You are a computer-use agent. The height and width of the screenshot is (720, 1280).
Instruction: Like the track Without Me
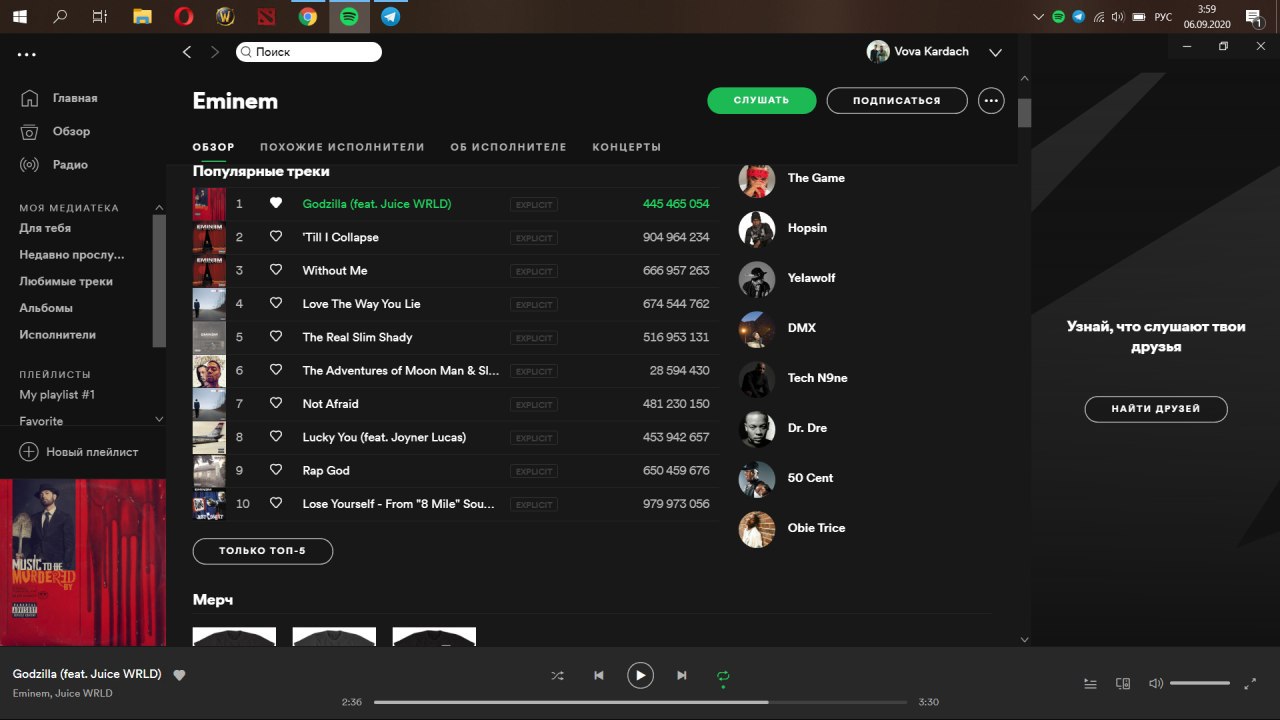pos(276,270)
